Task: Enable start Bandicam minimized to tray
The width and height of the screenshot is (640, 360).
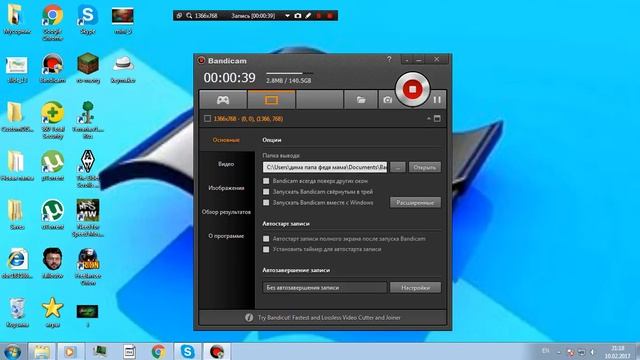Action: pos(266,191)
